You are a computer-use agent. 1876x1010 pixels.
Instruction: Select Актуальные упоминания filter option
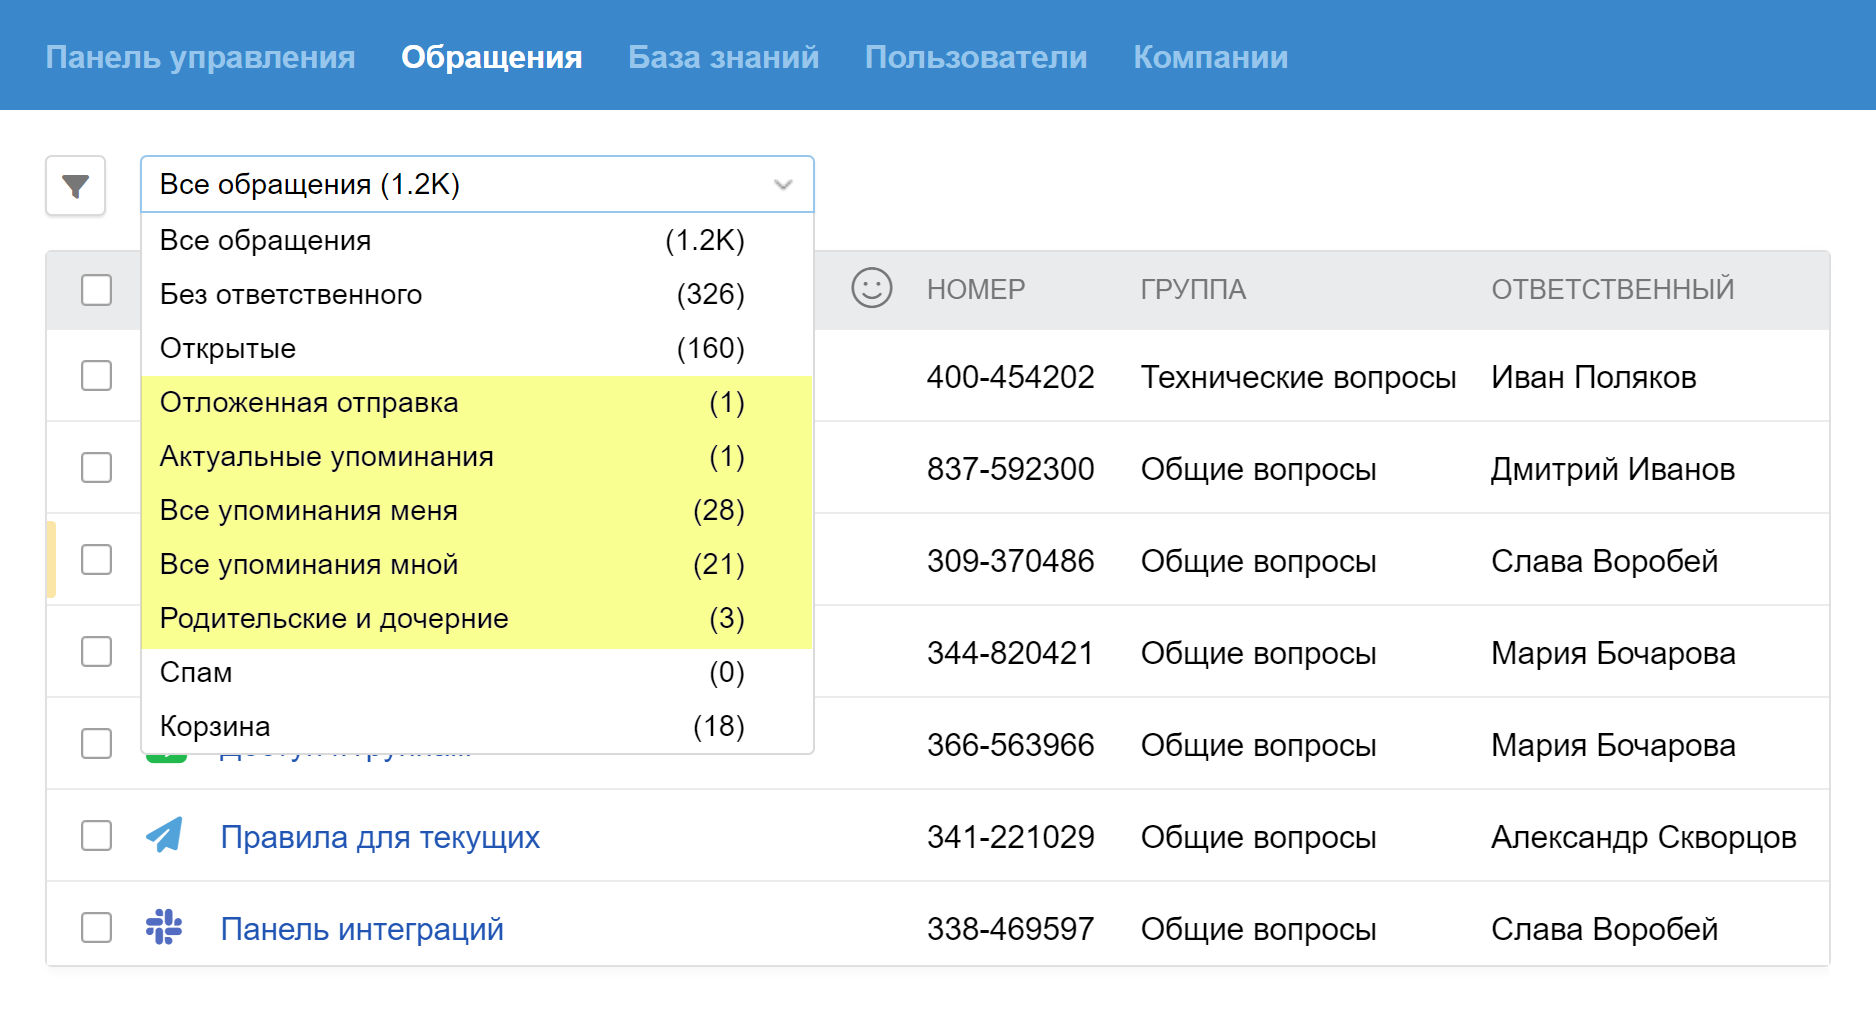tap(477, 457)
